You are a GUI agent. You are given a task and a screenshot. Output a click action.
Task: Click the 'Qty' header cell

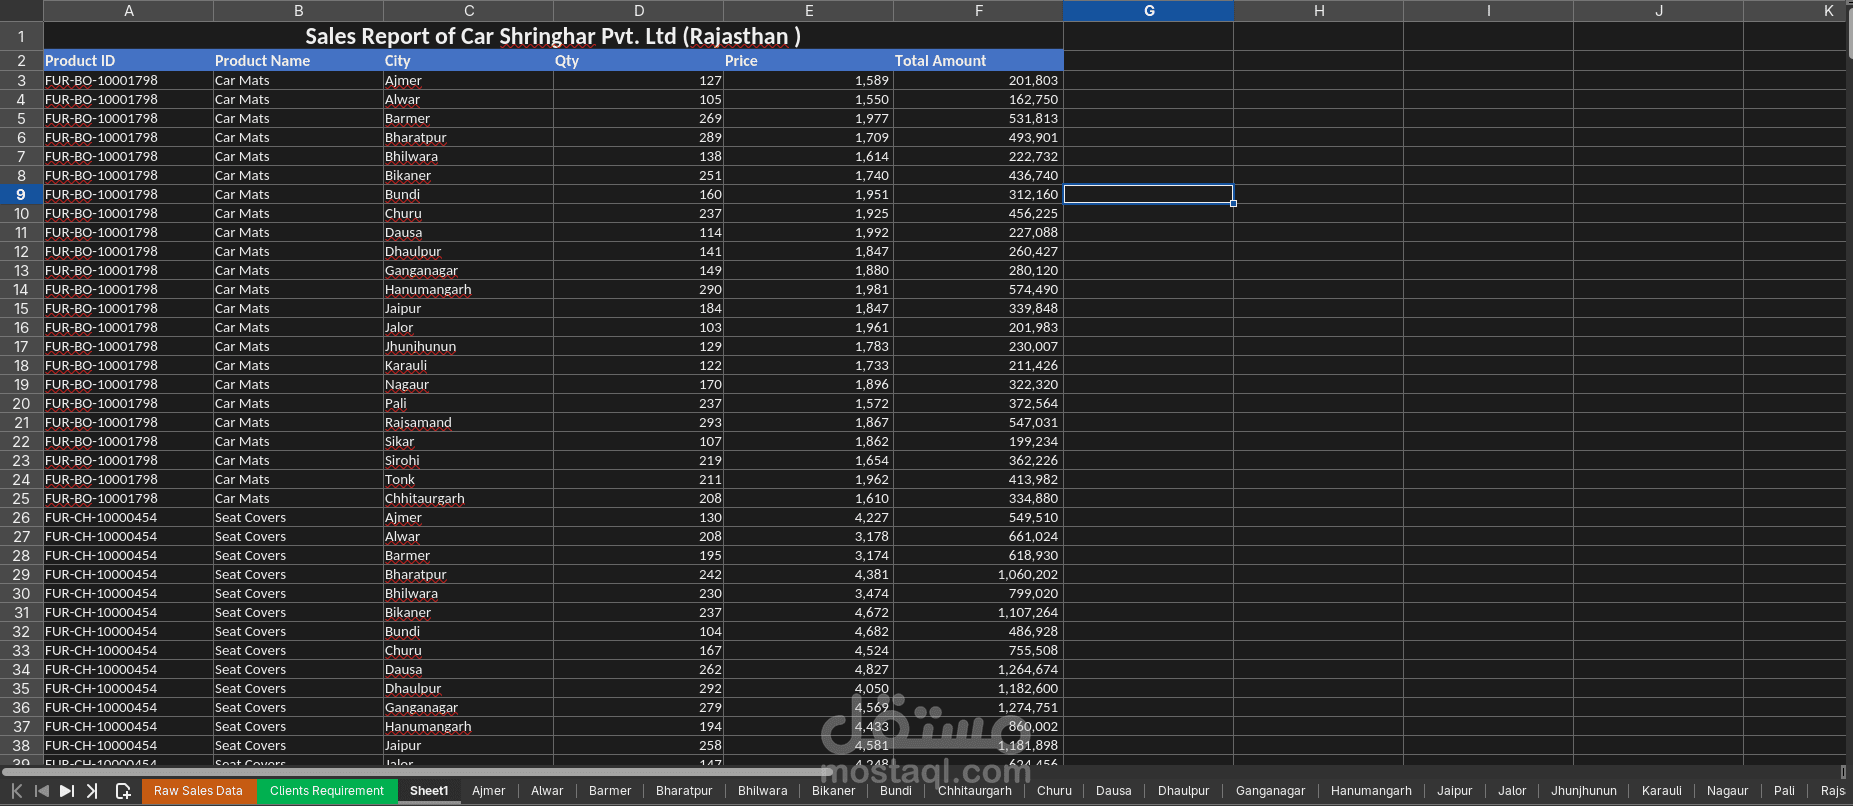click(x=639, y=61)
